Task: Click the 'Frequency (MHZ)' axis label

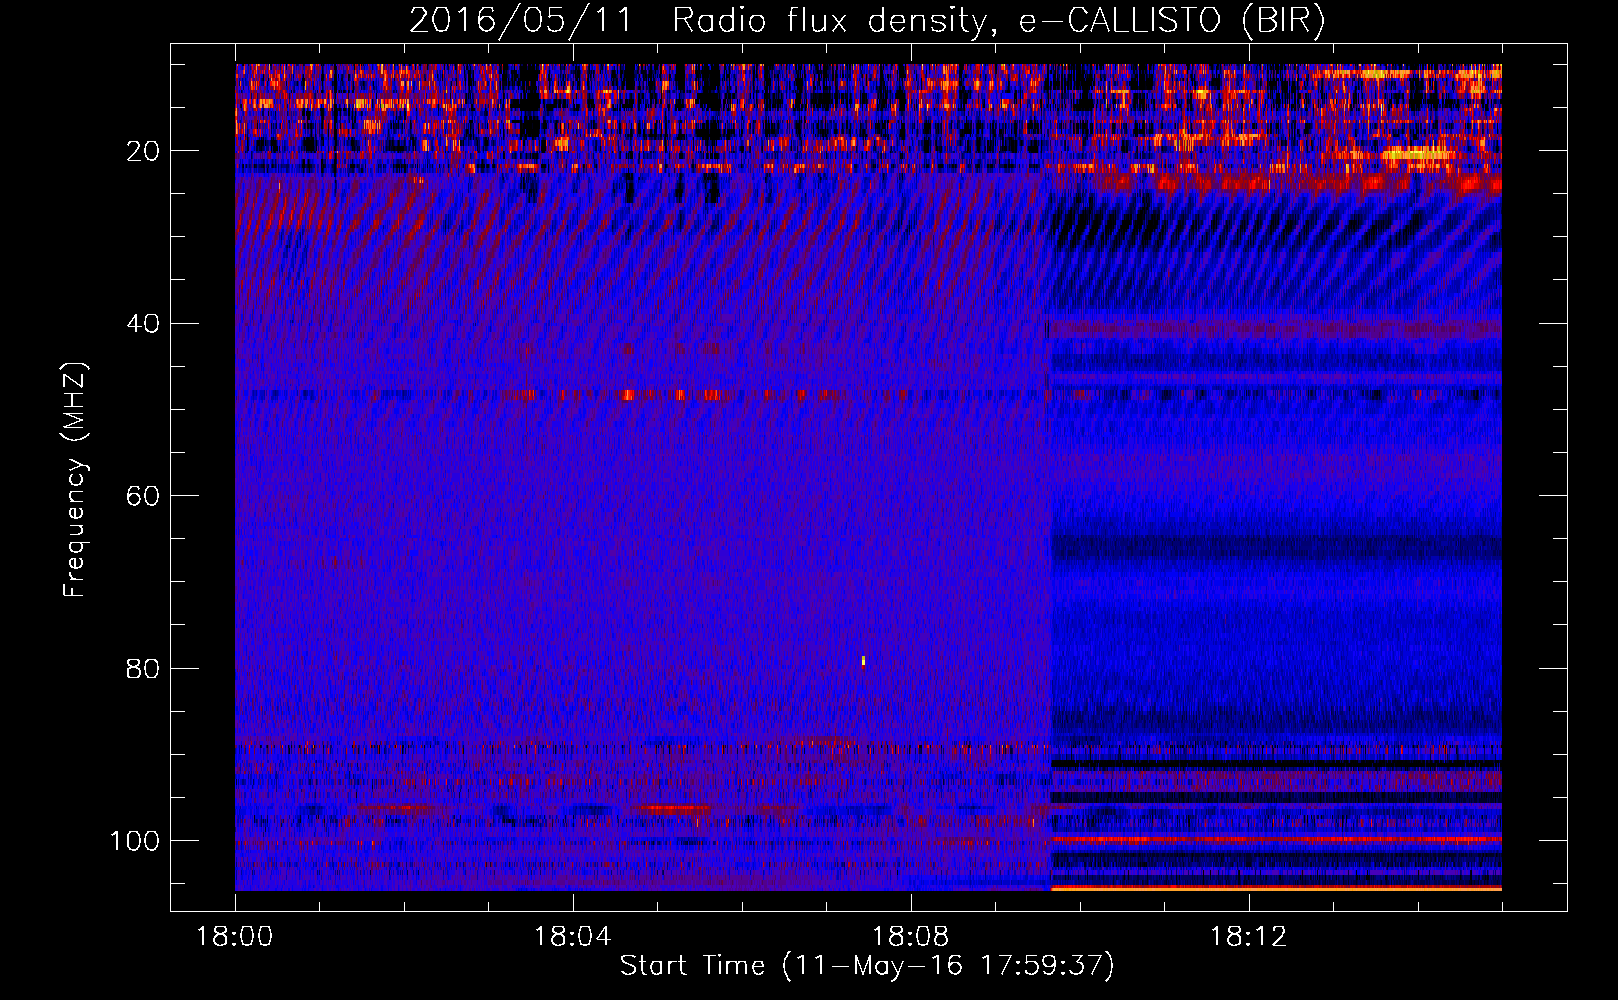Action: [x=76, y=480]
